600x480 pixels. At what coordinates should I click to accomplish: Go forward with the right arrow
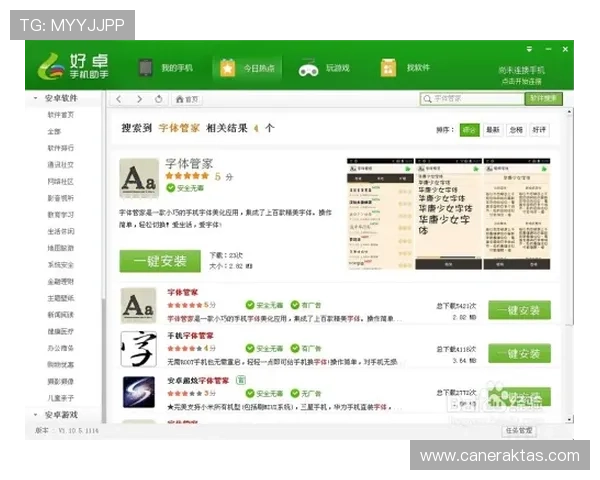[139, 100]
